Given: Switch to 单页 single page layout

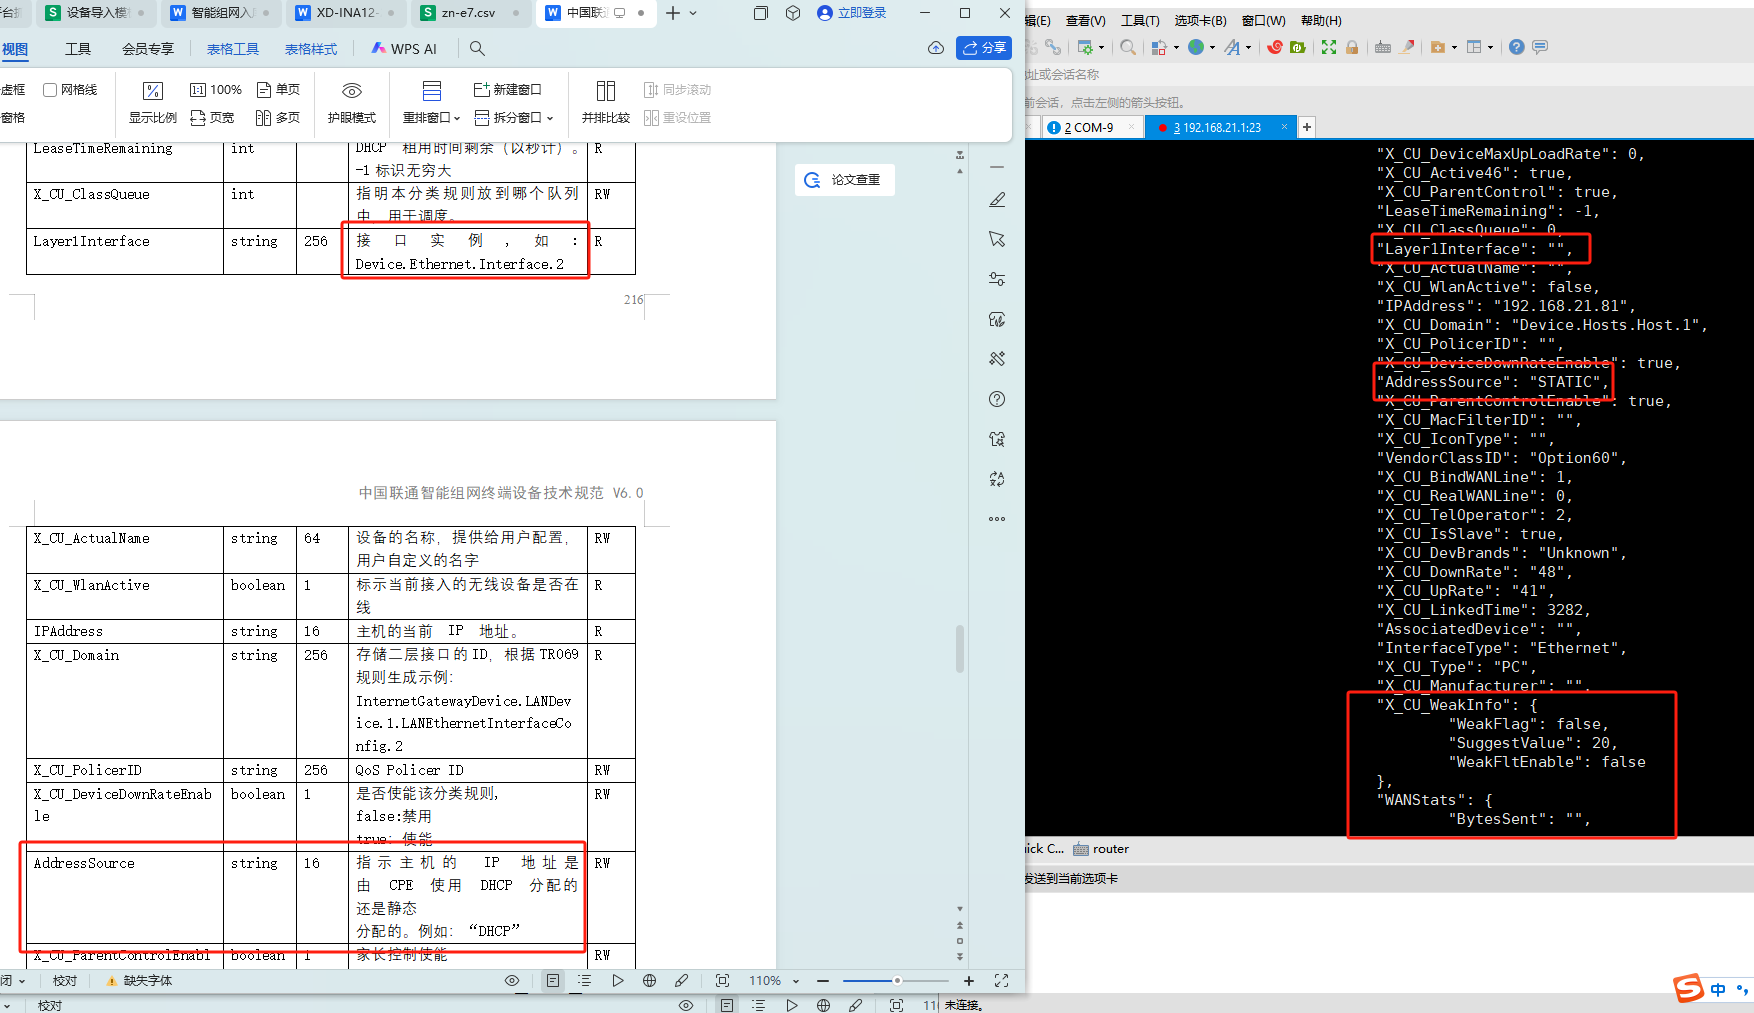Looking at the screenshot, I should click(x=279, y=90).
